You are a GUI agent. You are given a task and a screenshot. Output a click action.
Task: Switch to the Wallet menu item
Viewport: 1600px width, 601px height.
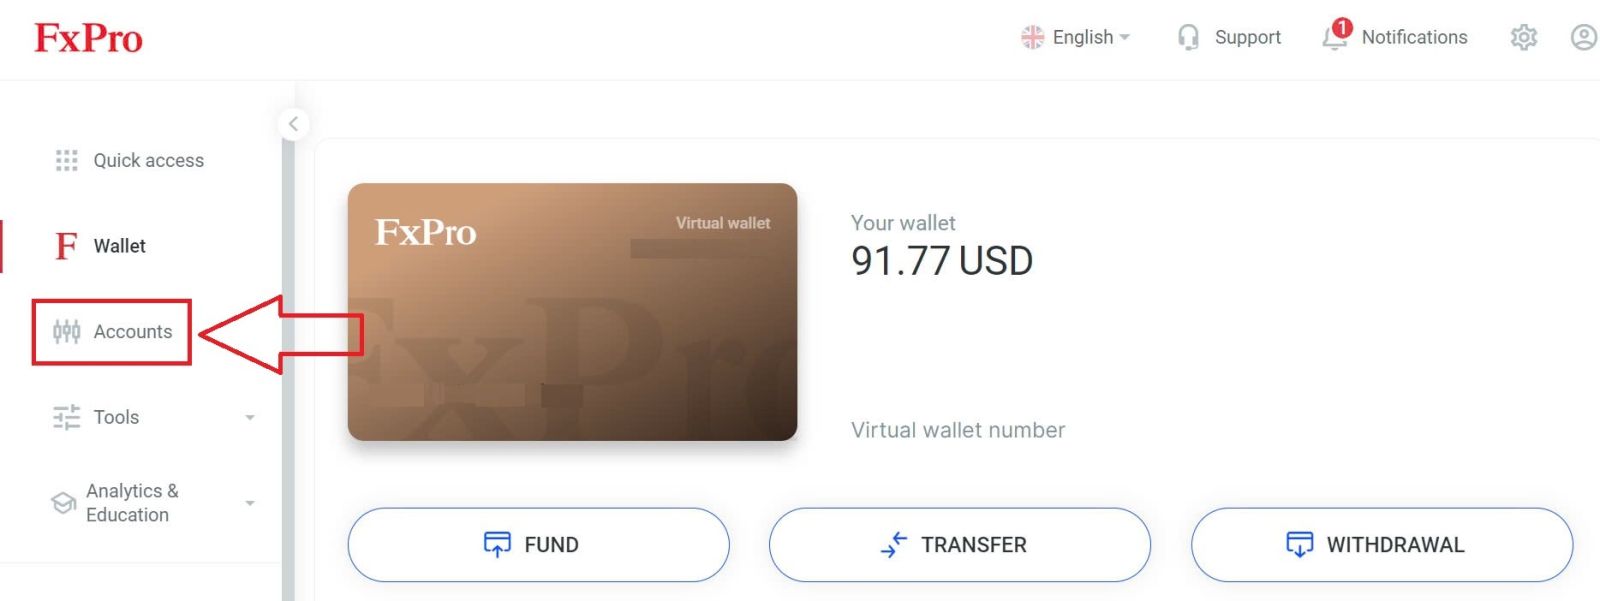click(x=120, y=246)
